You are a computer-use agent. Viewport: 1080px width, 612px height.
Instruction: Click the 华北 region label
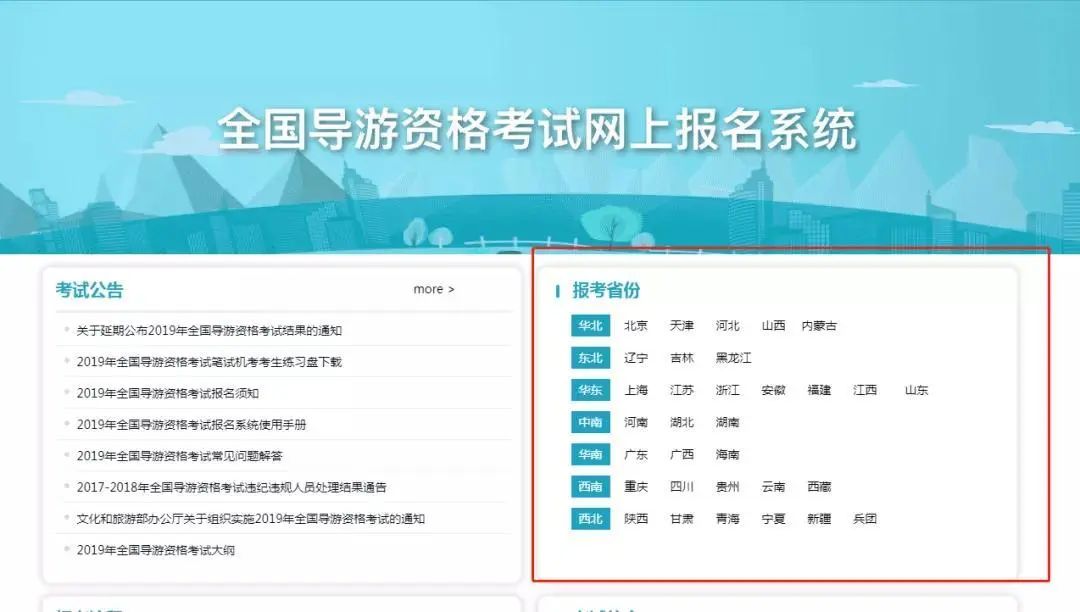click(x=590, y=326)
